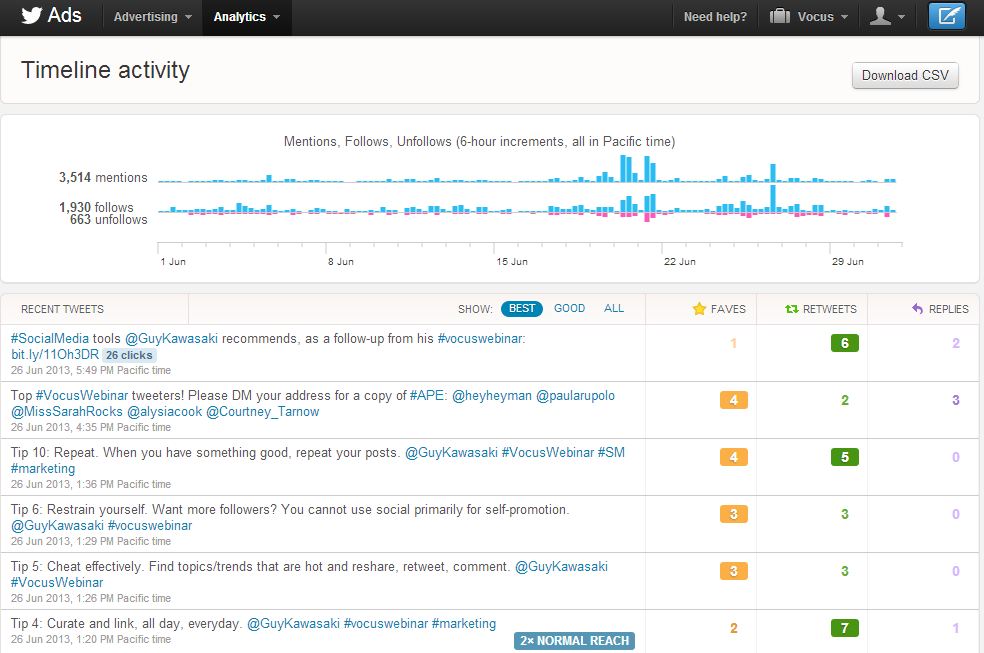Click the briefcase icon next to Vocus
984x653 pixels.
pyautogui.click(x=779, y=17)
